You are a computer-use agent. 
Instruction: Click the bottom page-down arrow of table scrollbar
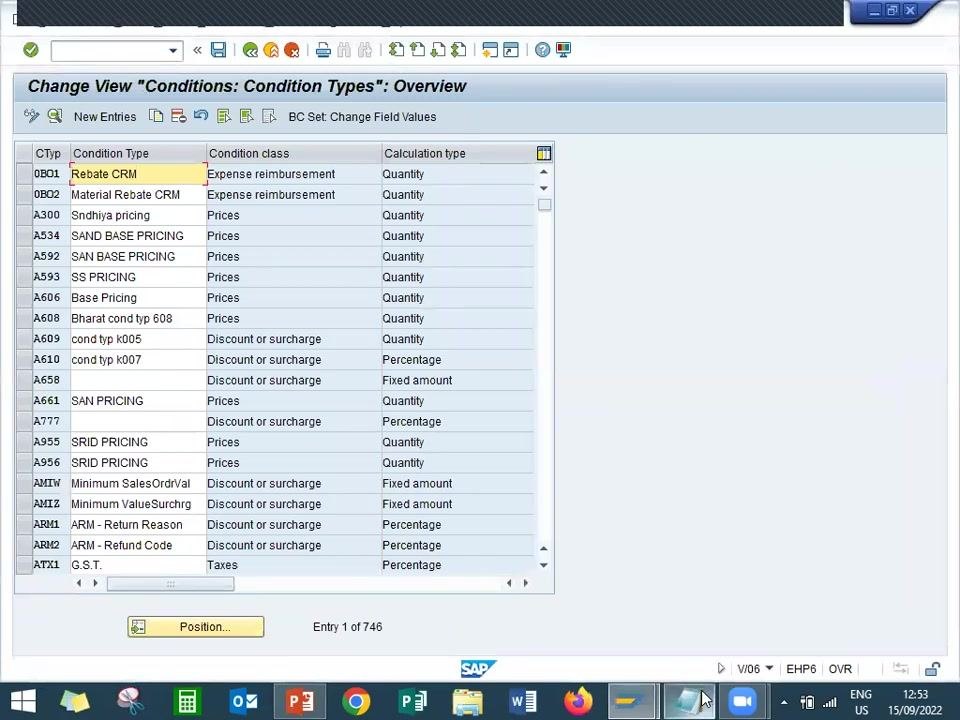coord(544,565)
